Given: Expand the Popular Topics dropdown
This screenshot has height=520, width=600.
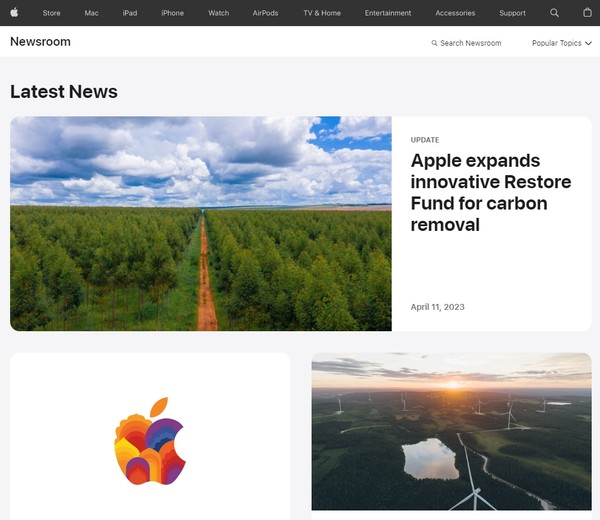Looking at the screenshot, I should coord(561,43).
